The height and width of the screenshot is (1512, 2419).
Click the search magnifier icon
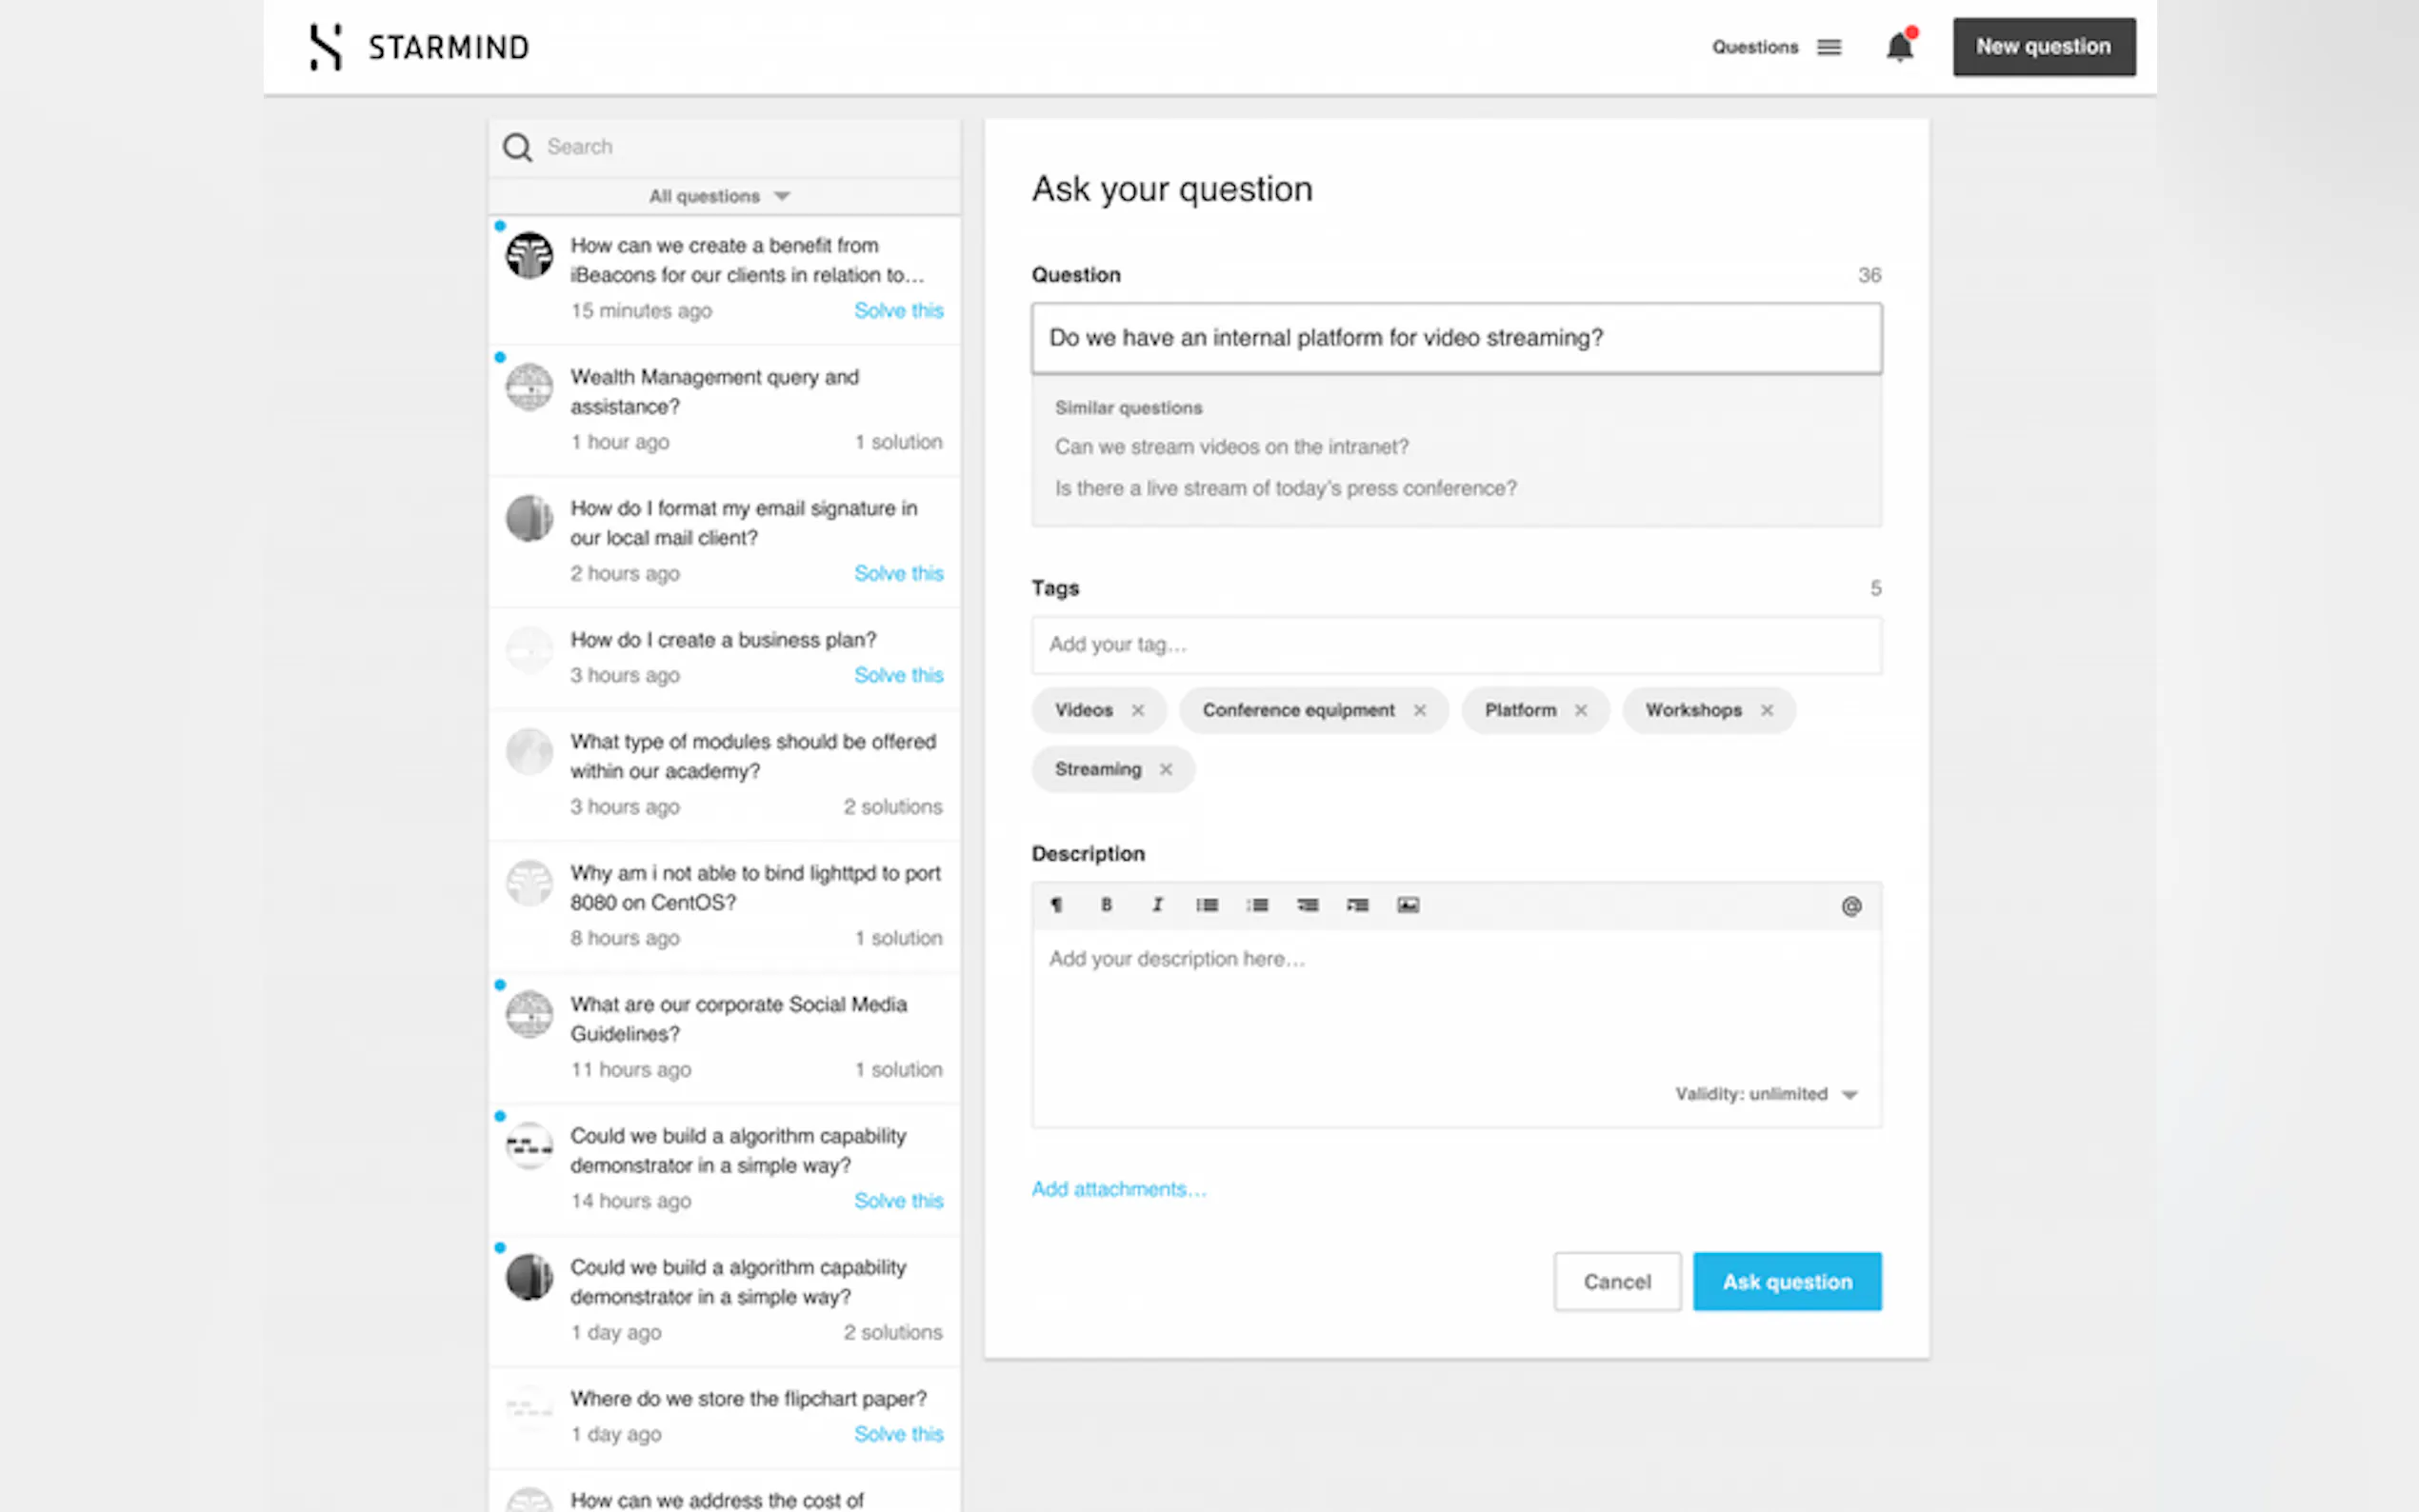click(517, 148)
